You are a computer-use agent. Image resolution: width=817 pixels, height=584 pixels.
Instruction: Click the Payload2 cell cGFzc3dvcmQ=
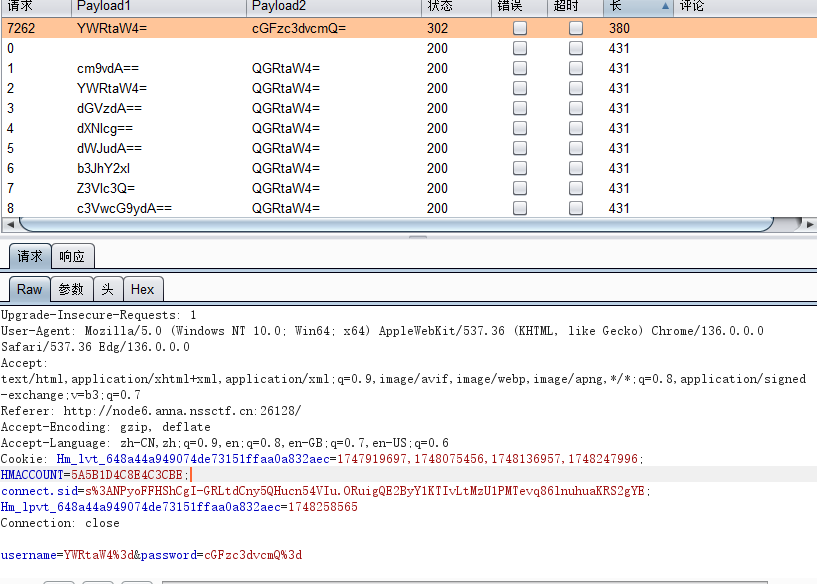click(x=299, y=28)
